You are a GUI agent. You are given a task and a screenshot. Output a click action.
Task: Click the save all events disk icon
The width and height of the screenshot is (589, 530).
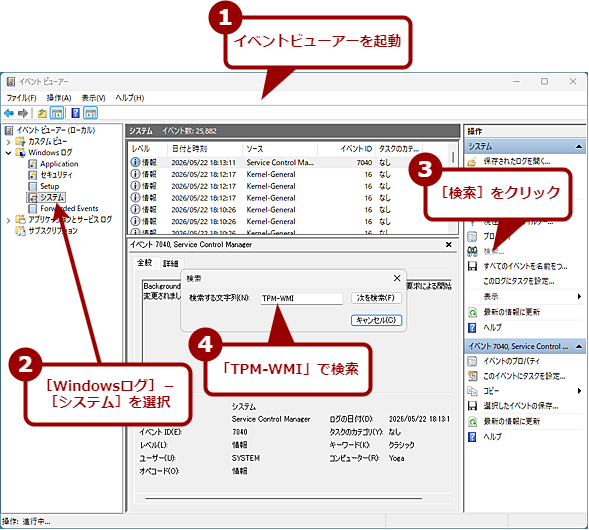click(472, 266)
